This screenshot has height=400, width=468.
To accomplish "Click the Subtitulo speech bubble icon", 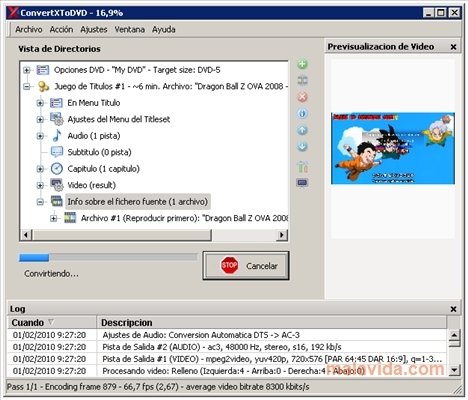I will click(57, 152).
